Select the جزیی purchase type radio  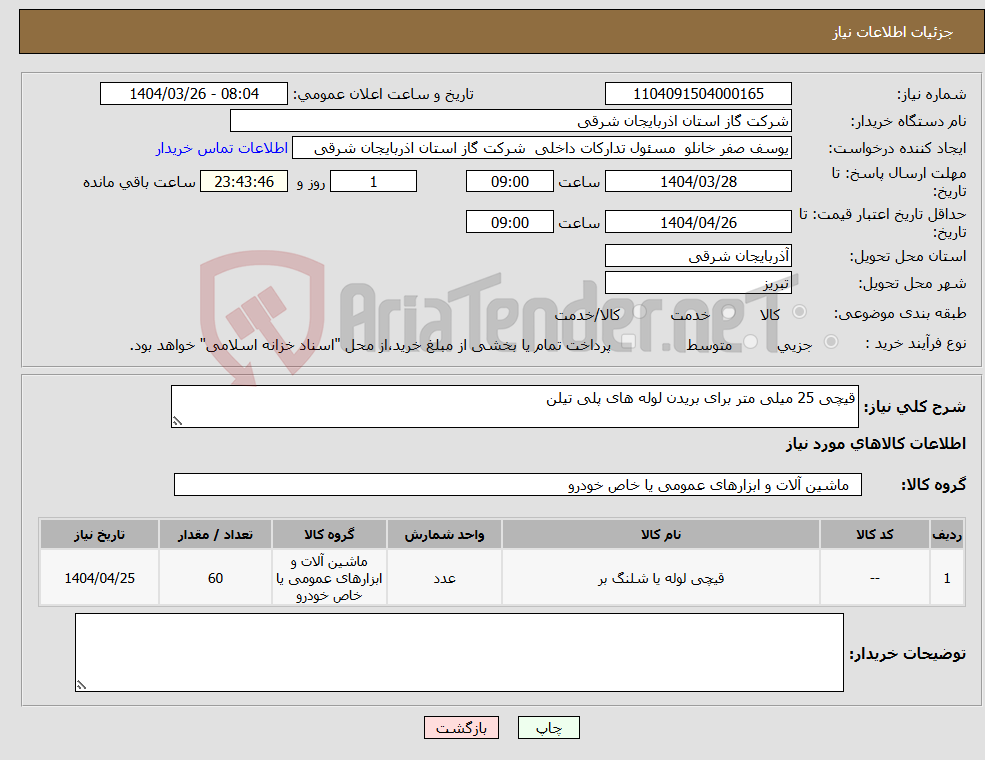830,342
